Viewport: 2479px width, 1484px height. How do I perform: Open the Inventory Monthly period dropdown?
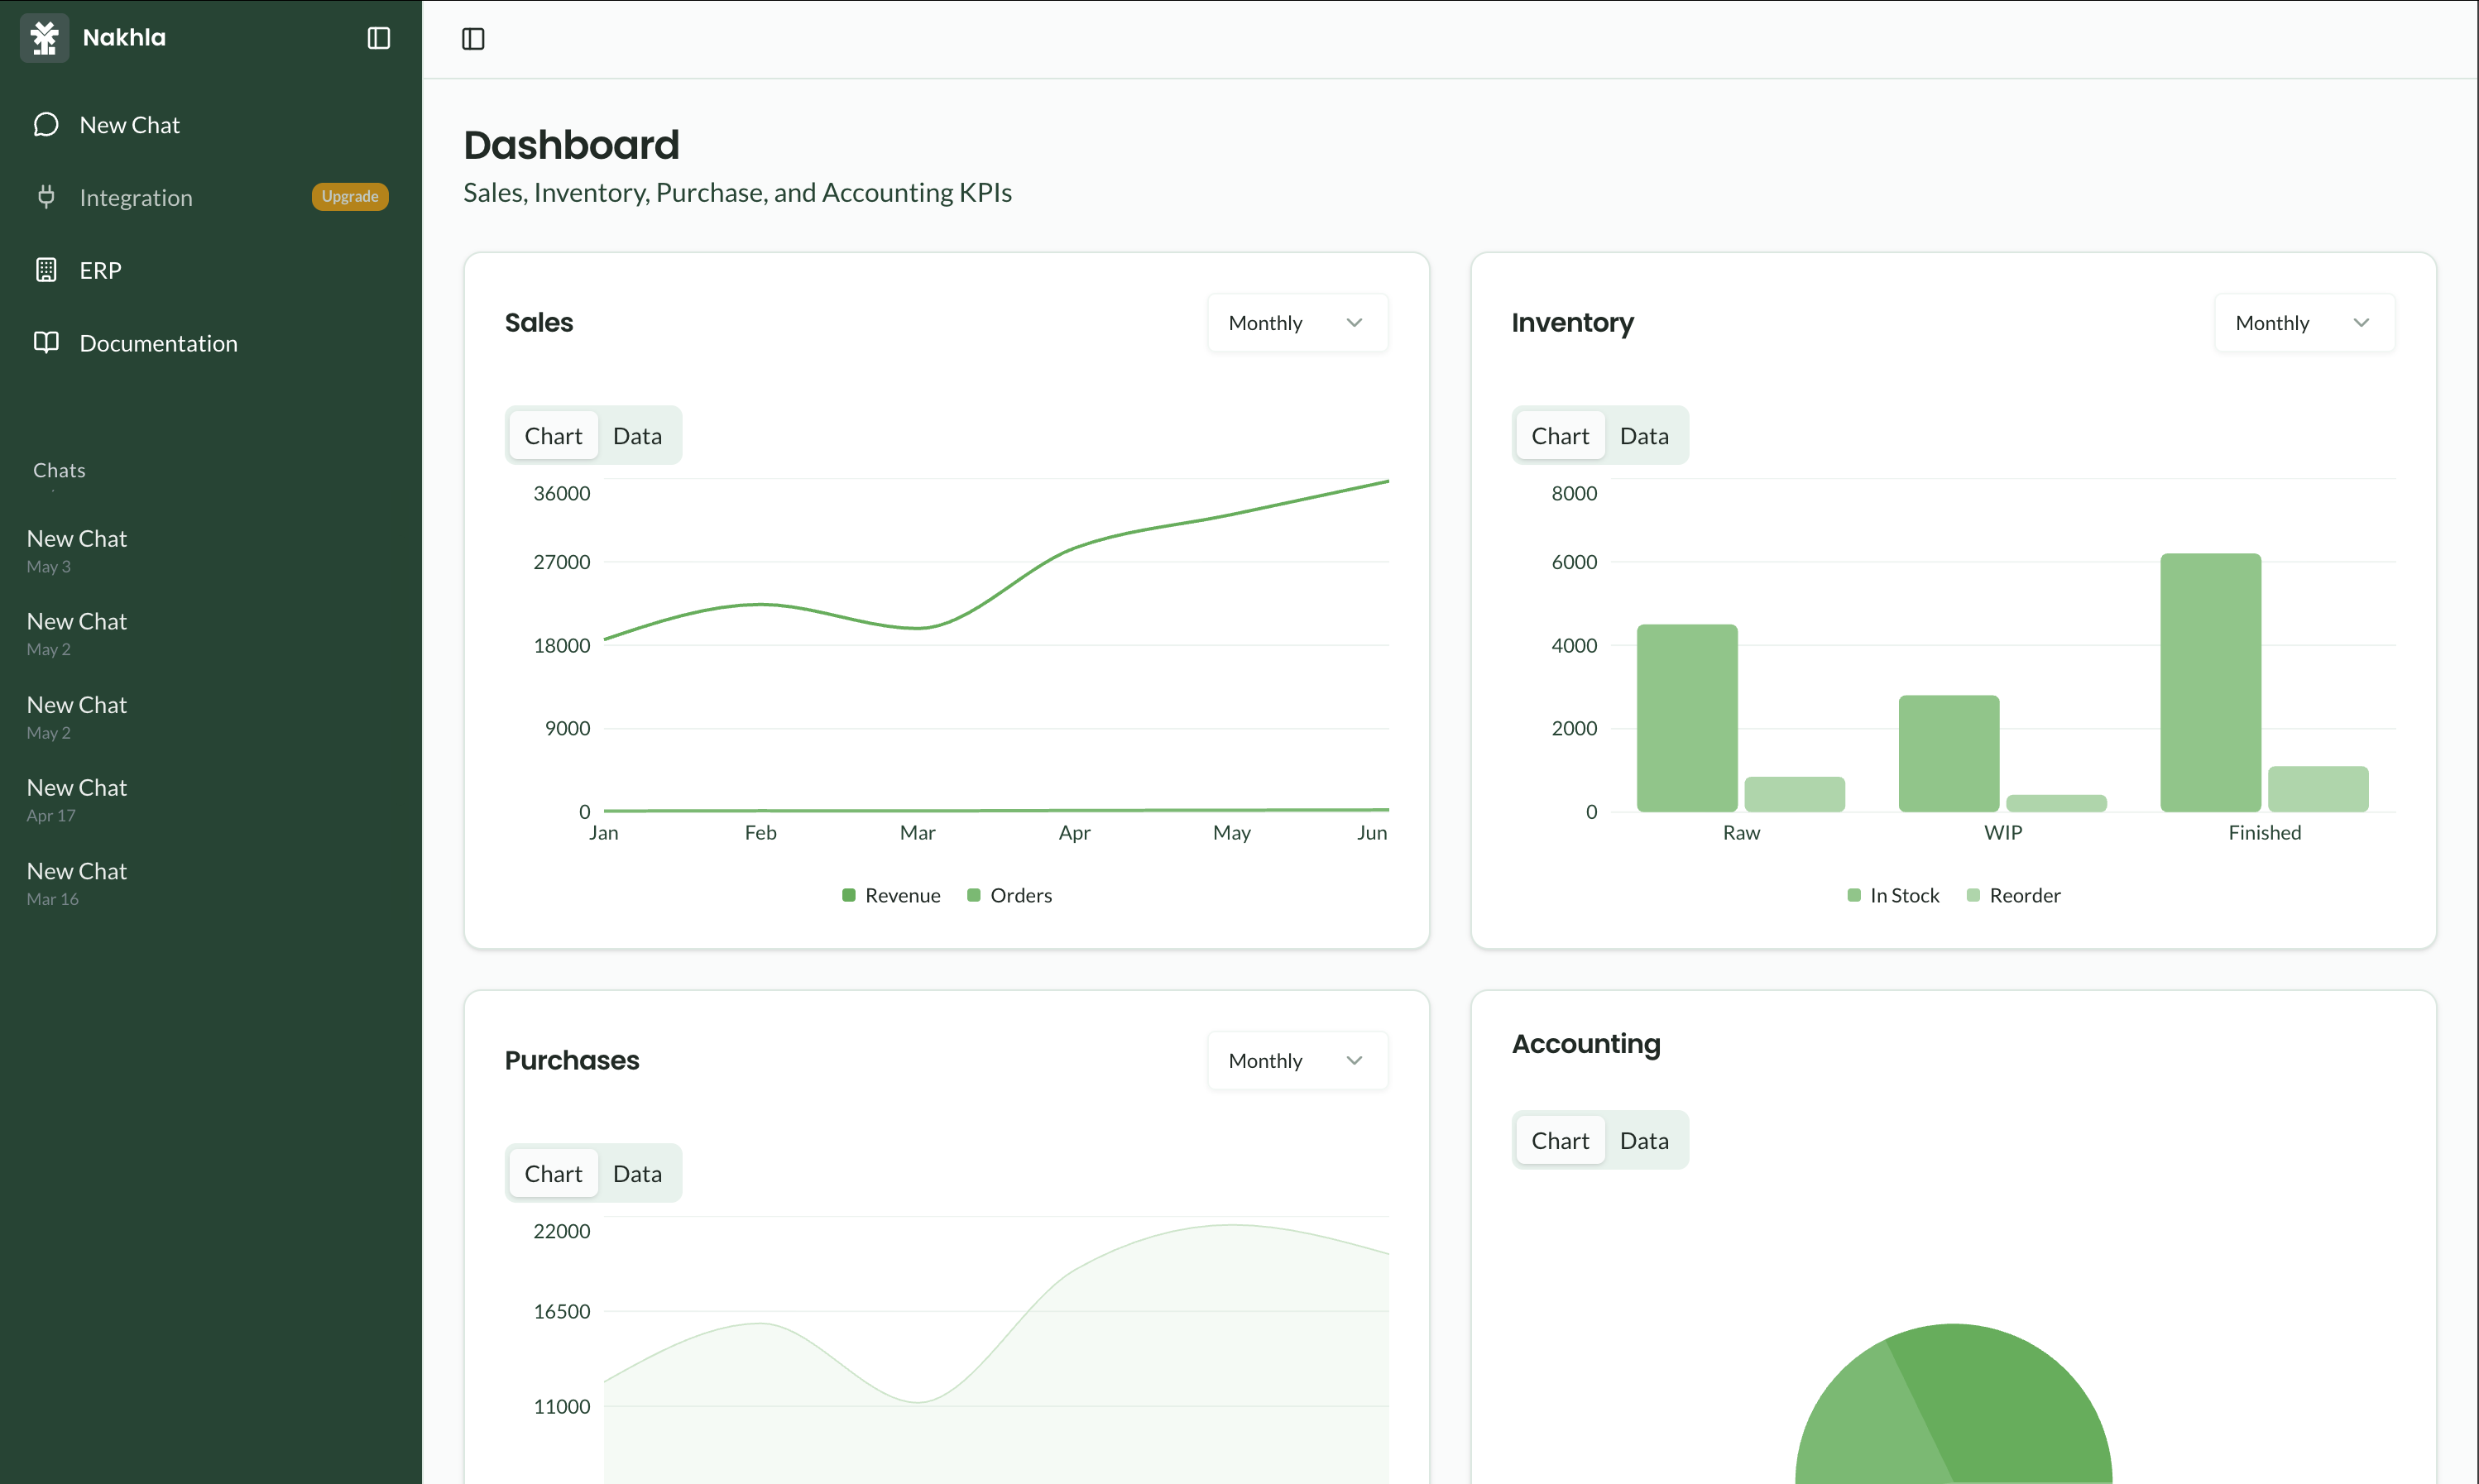2304,323
